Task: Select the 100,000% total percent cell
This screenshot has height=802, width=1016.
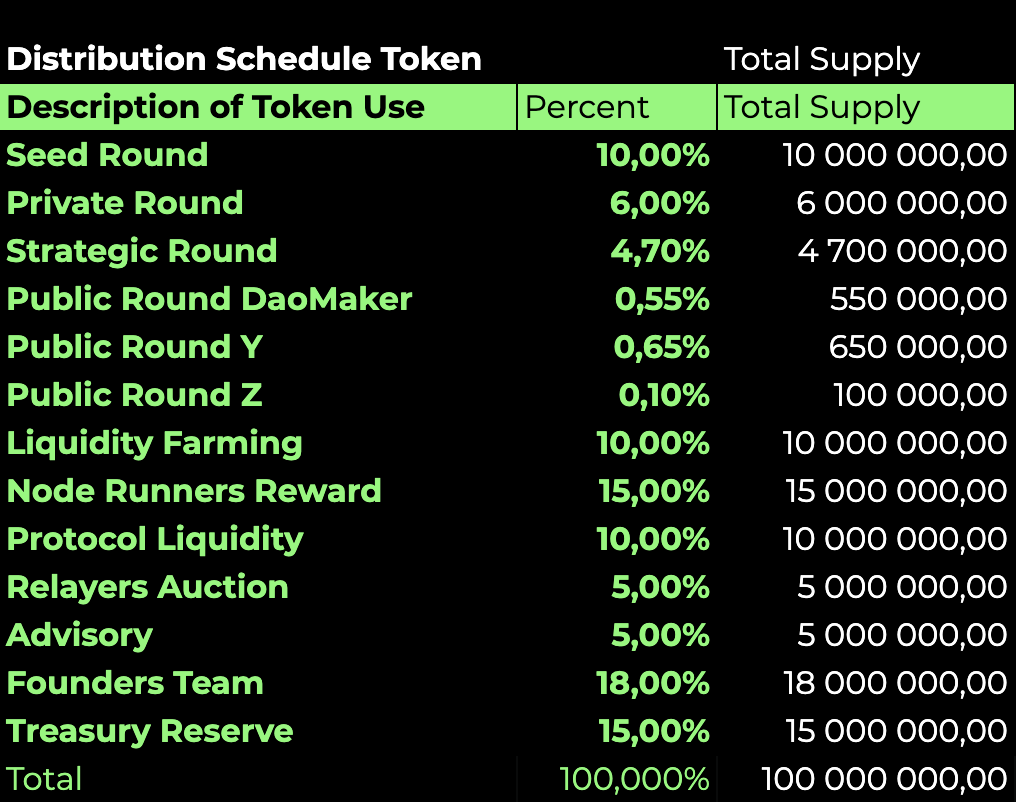Action: coord(634,779)
